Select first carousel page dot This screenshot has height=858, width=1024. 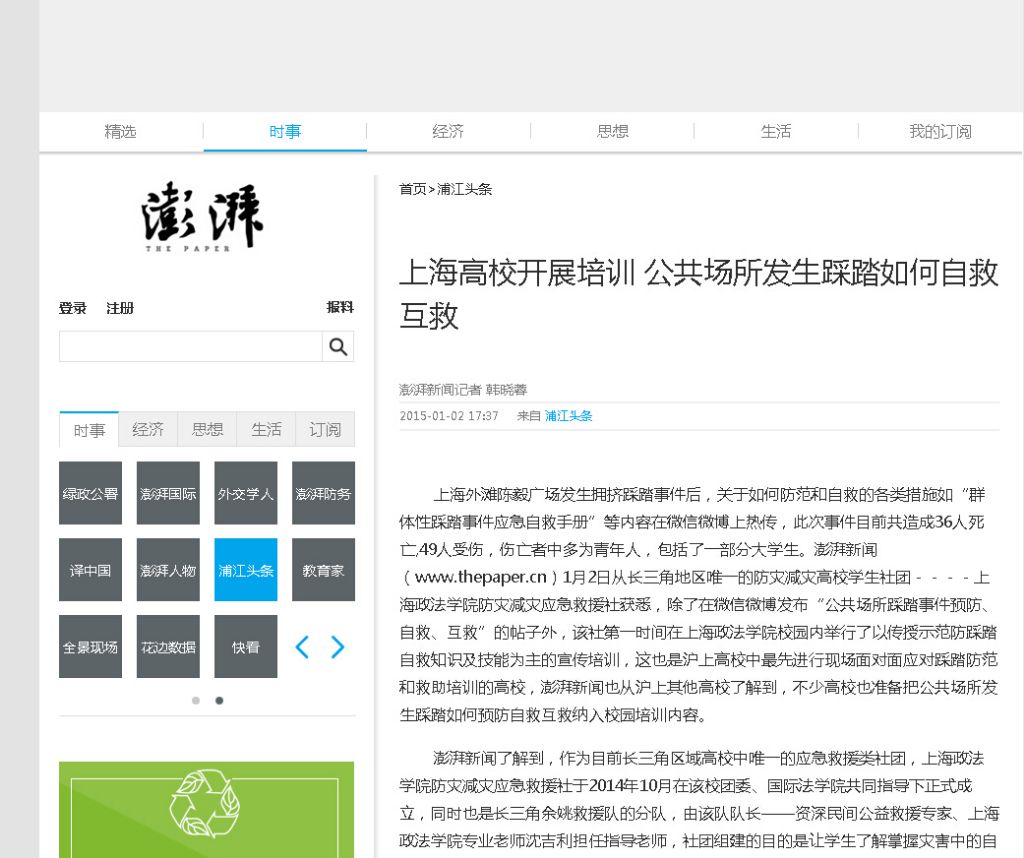(196, 700)
